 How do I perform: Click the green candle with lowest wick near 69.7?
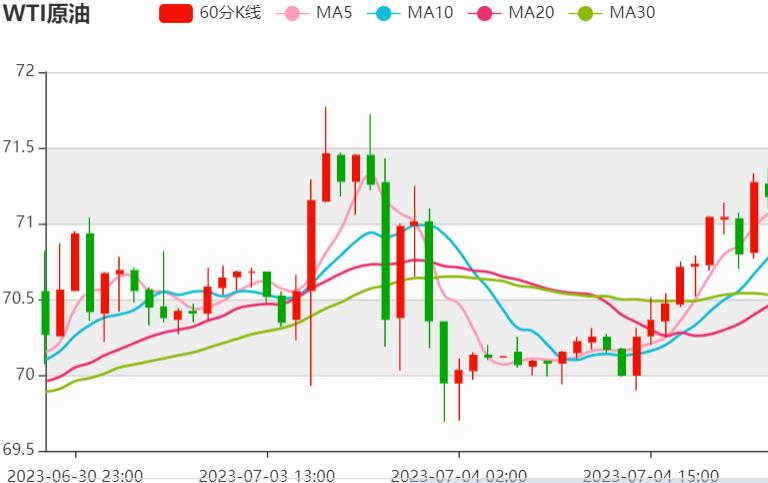click(444, 352)
